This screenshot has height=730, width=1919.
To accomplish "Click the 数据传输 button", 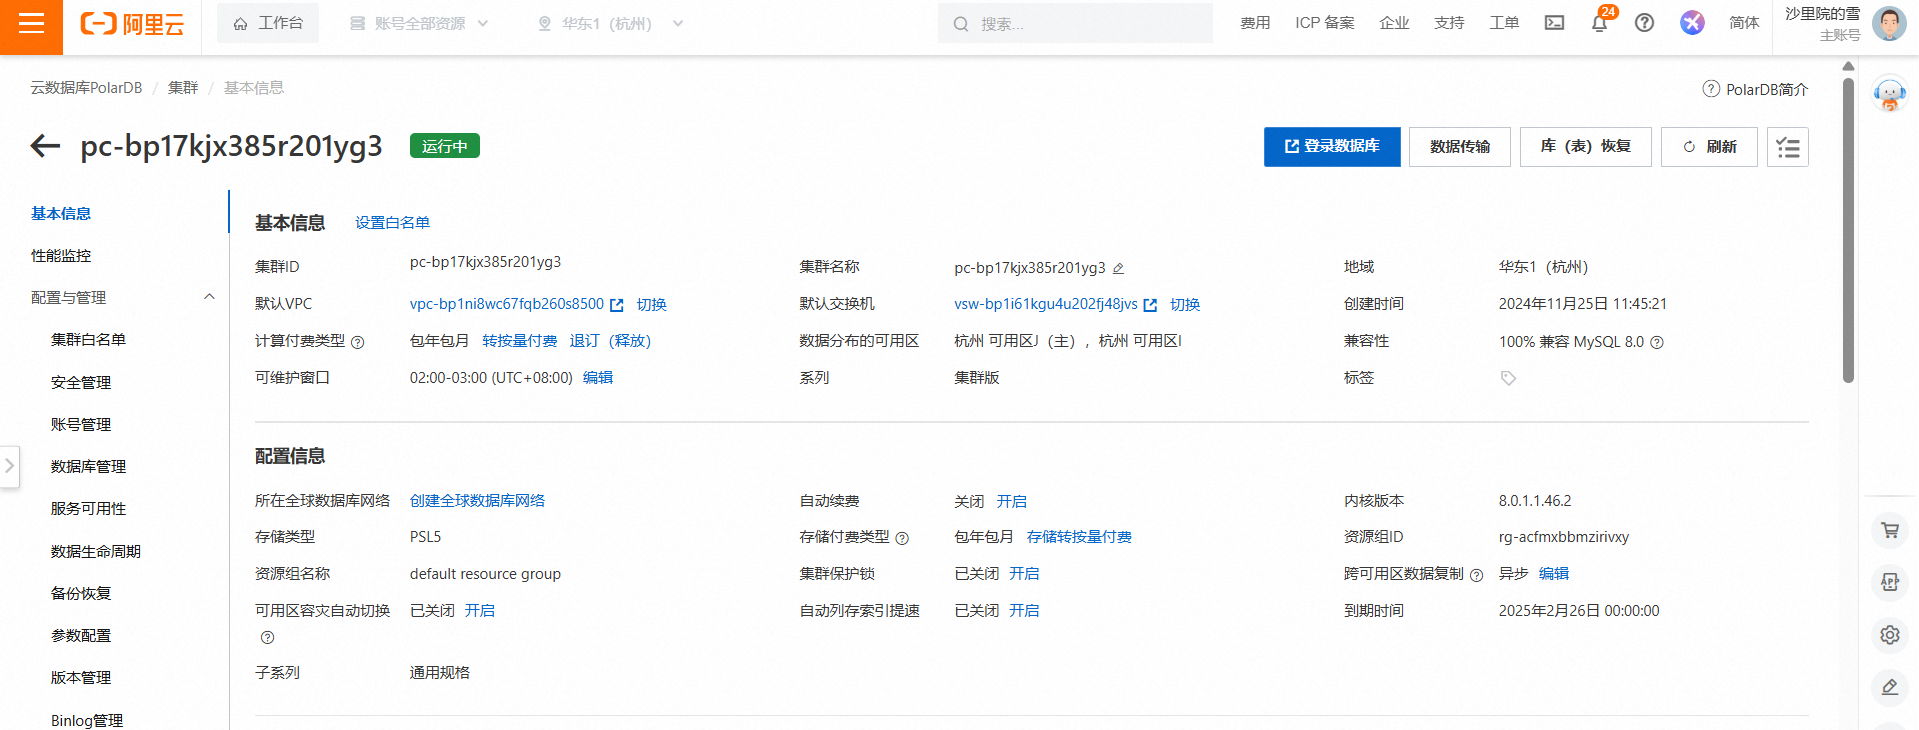I will tap(1459, 147).
